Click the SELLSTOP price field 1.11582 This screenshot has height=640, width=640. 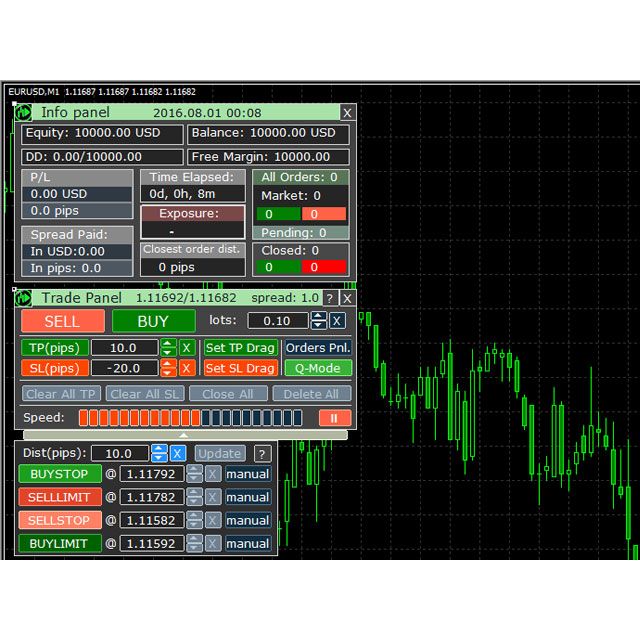pos(151,520)
